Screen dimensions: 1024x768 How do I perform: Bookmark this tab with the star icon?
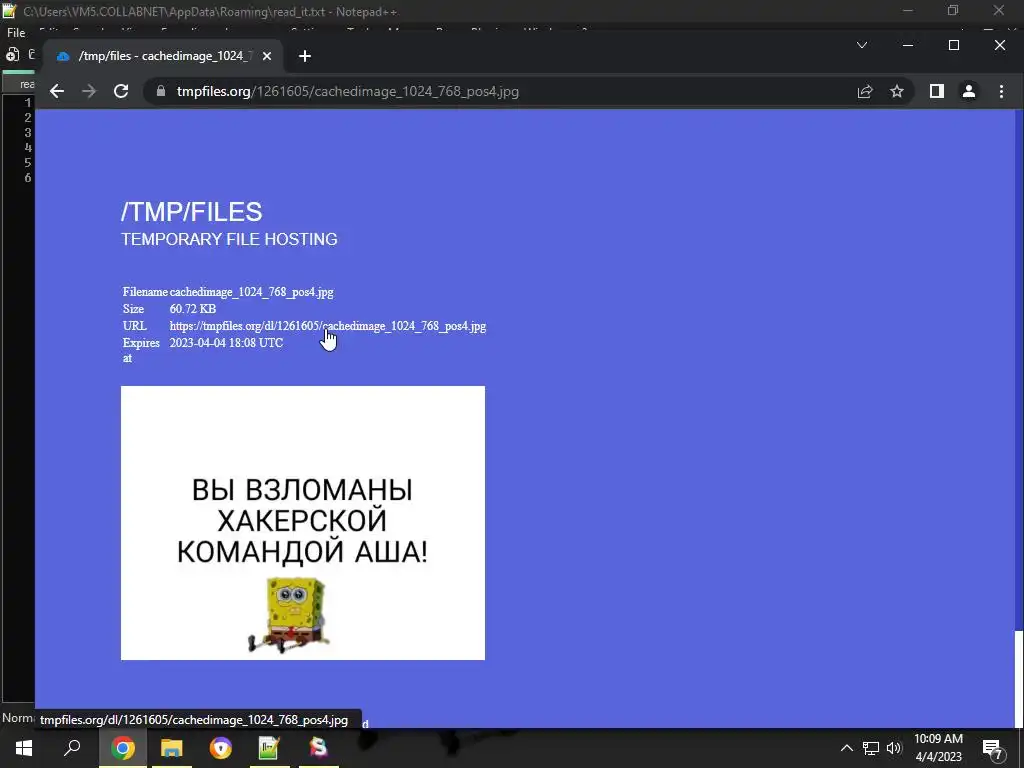(897, 91)
